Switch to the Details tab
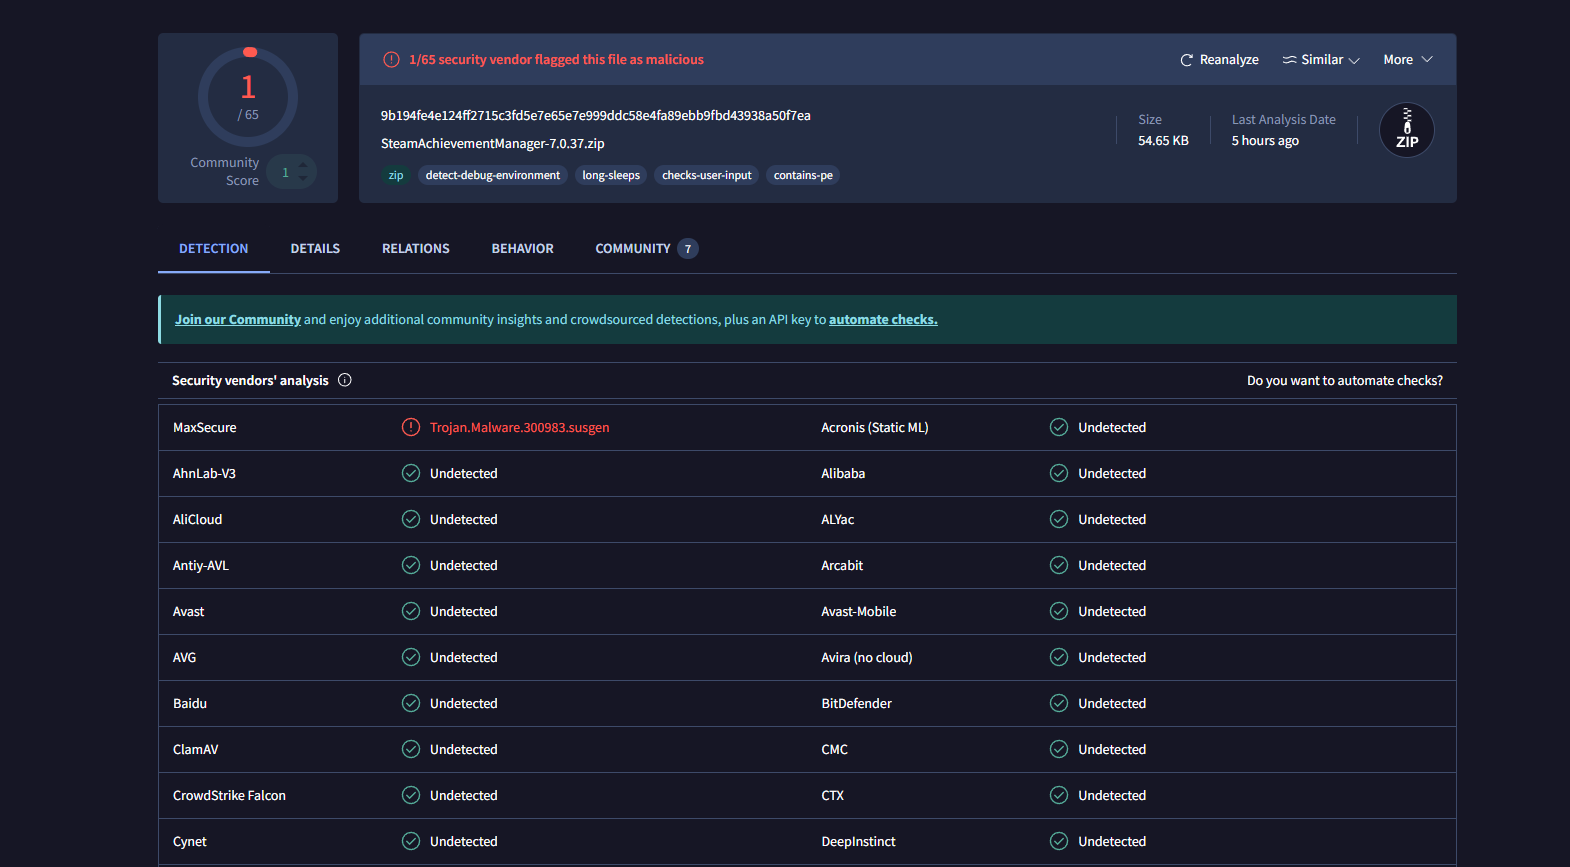Screen dimensions: 1570x867 coord(315,249)
